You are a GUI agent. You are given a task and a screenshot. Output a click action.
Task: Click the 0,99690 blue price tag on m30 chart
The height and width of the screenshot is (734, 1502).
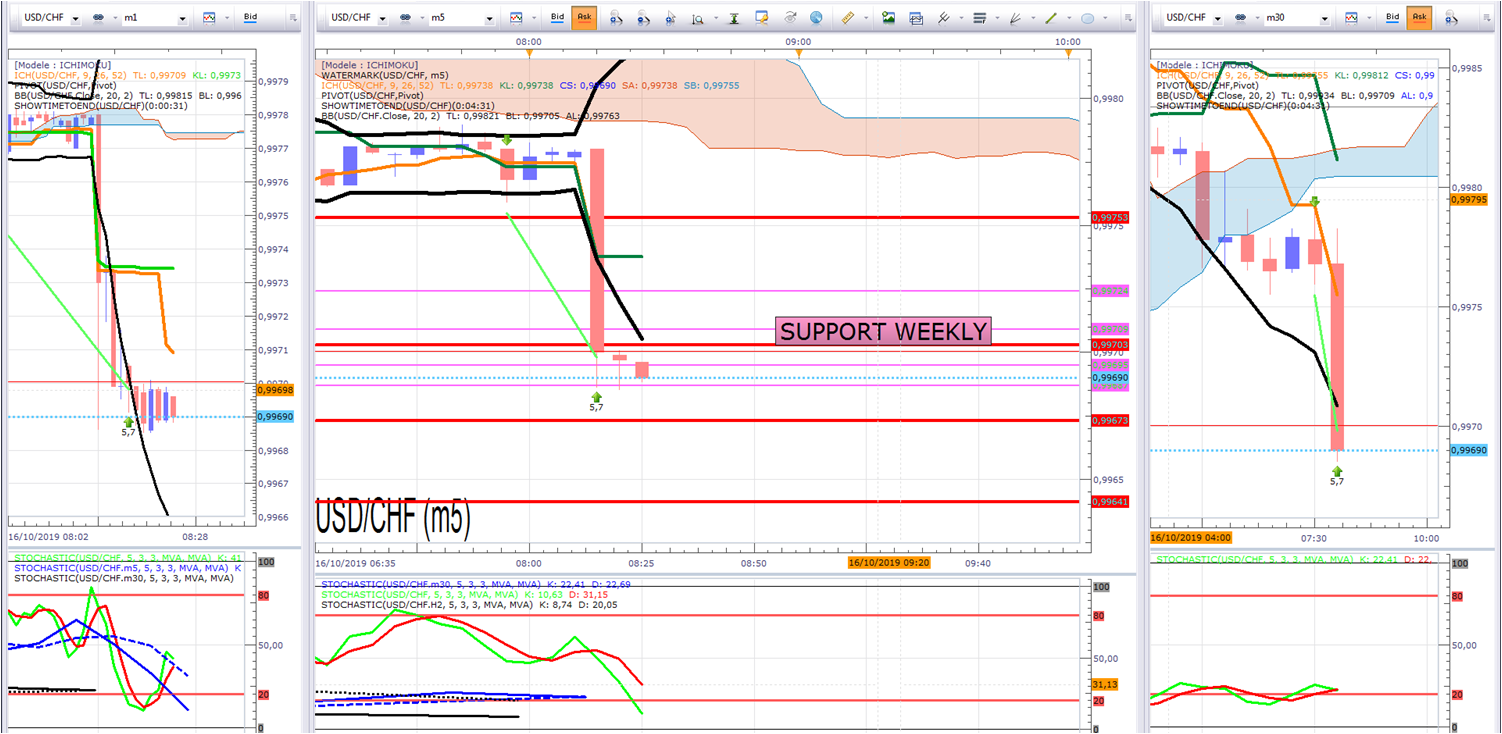pyautogui.click(x=1467, y=450)
